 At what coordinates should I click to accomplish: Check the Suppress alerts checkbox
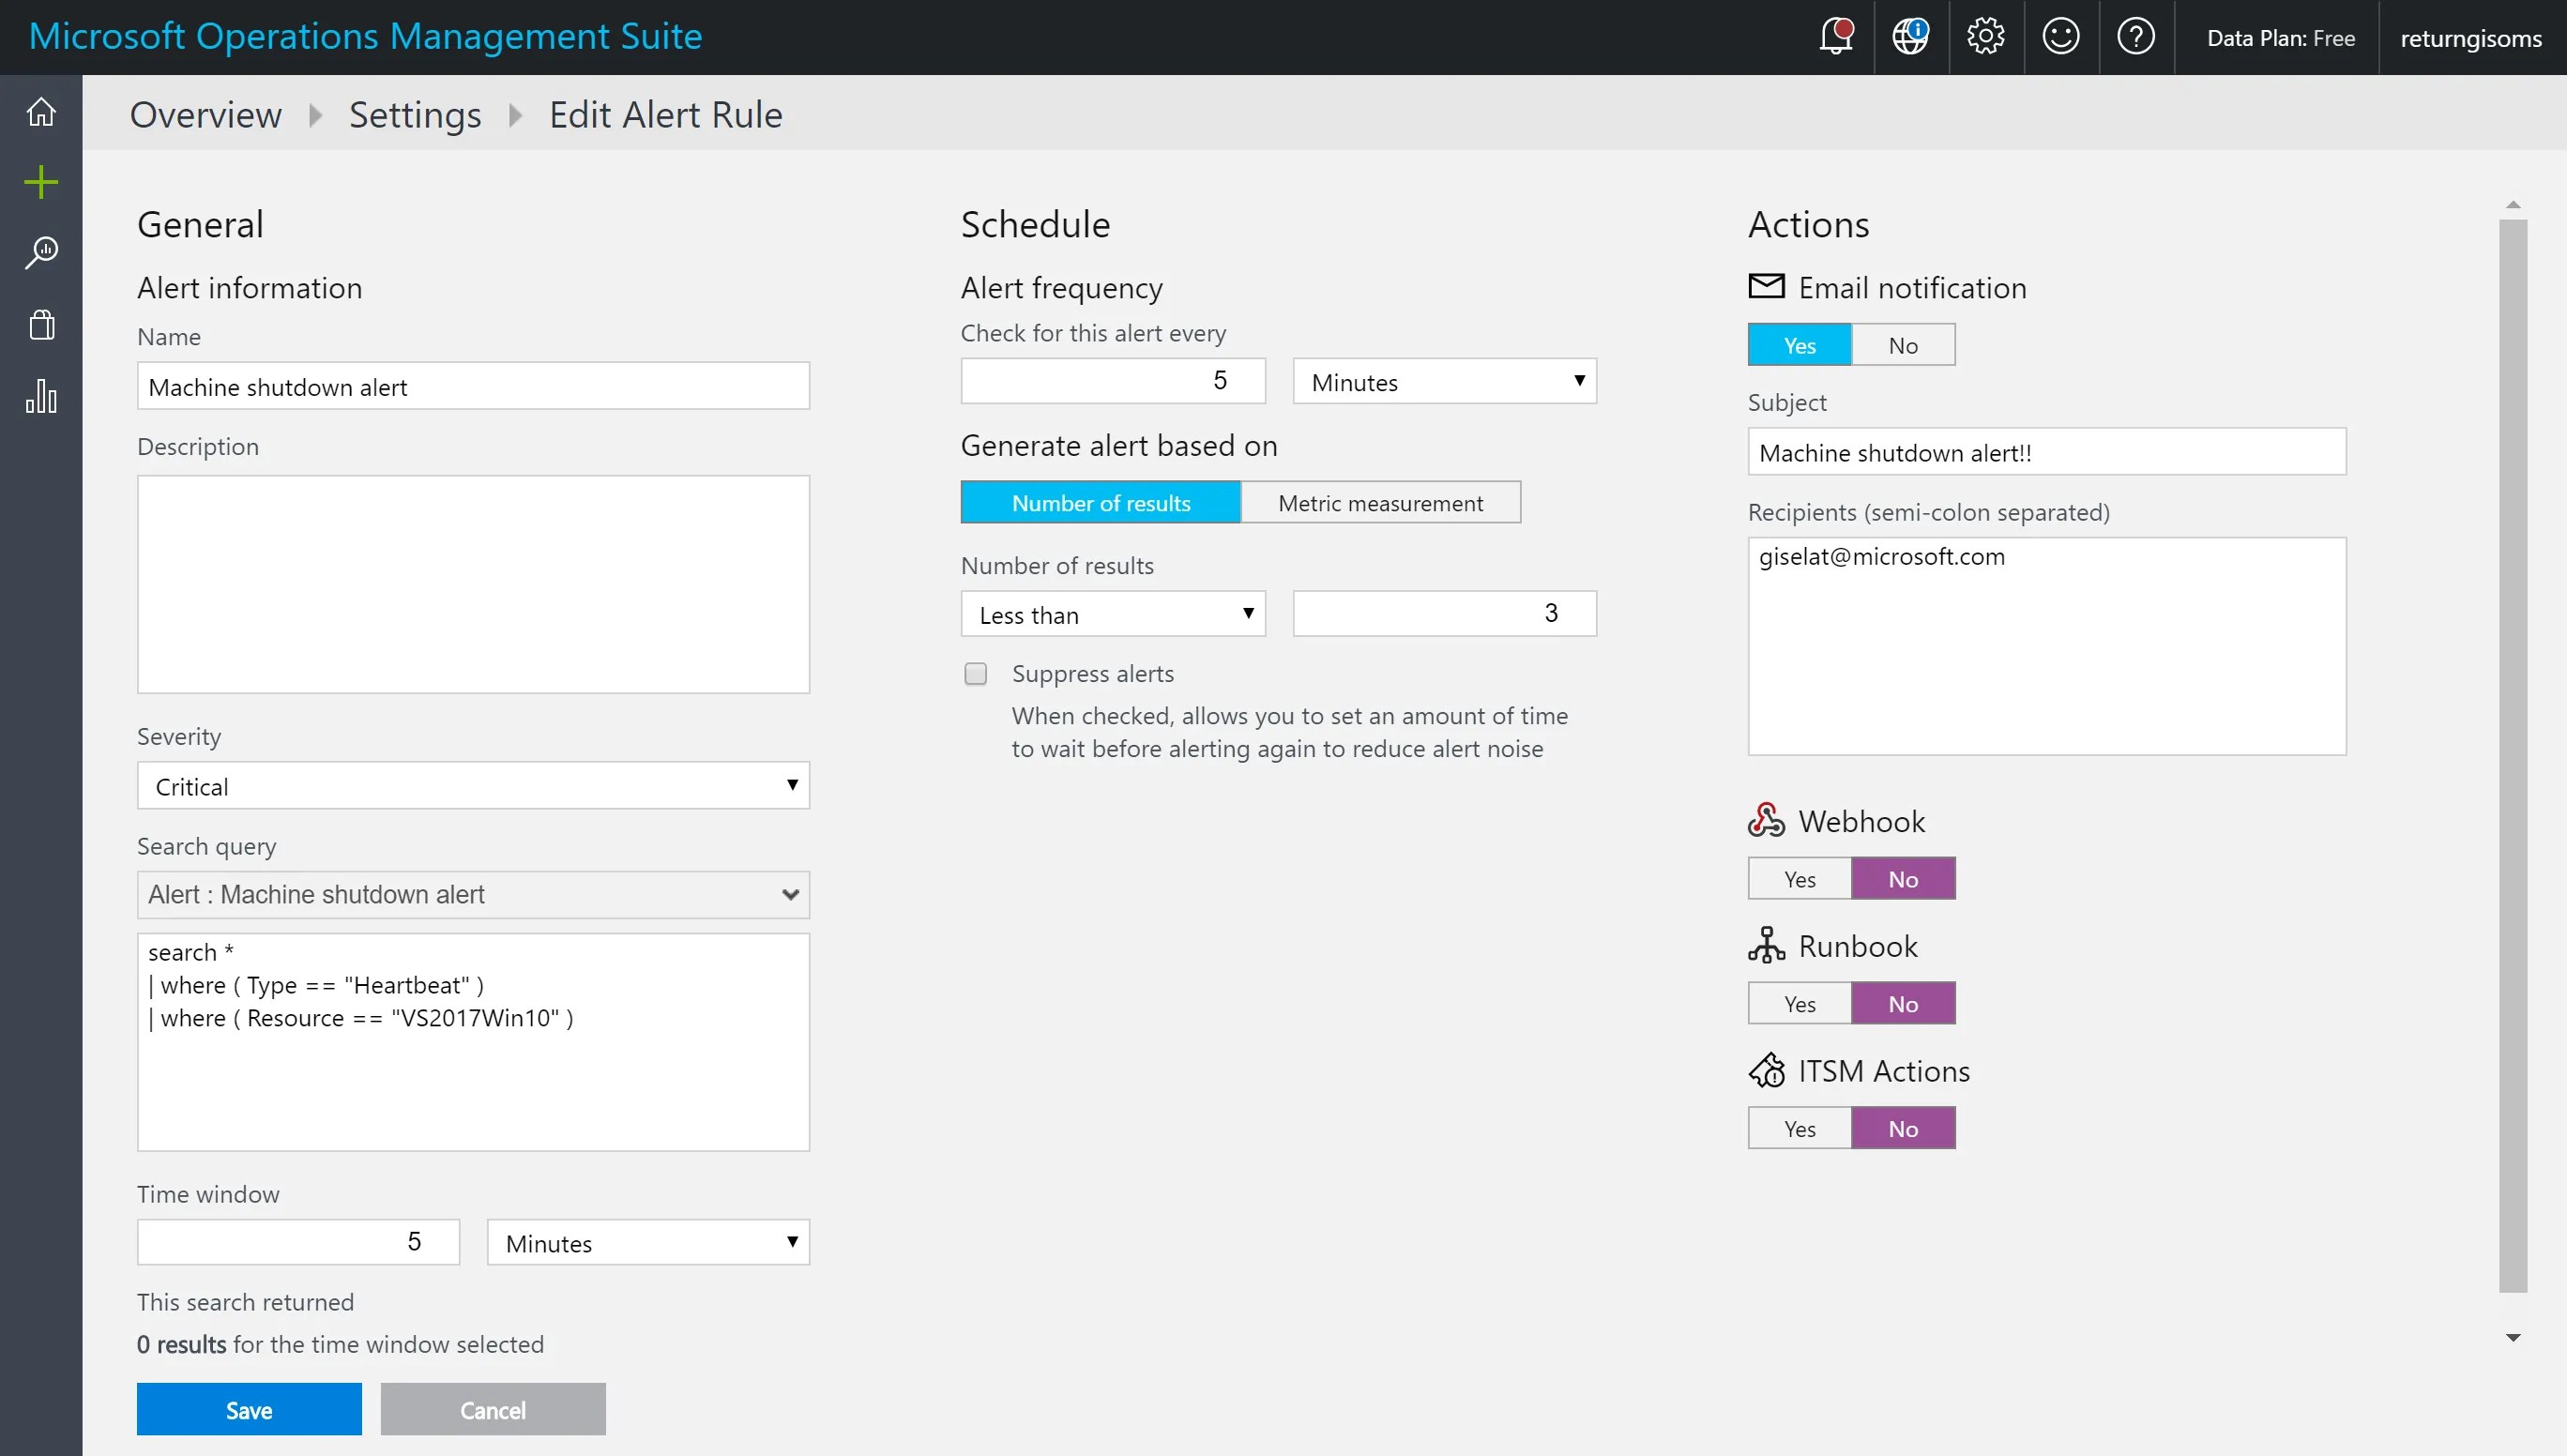click(976, 674)
